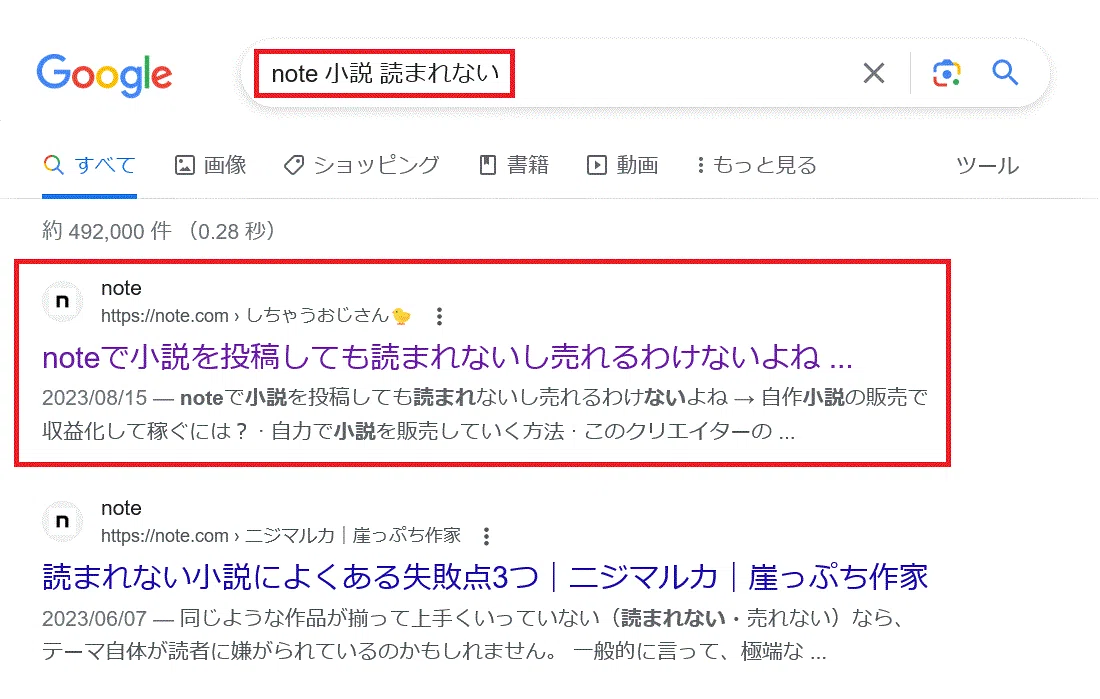The image size is (1100, 699).
Task: Open noteで小説を投稿しても読まれない result link
Action: [x=447, y=357]
